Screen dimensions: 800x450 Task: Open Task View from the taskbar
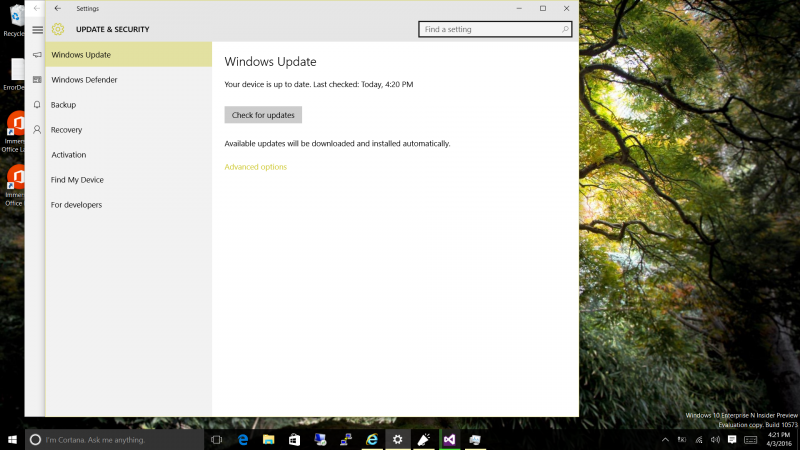coord(216,439)
